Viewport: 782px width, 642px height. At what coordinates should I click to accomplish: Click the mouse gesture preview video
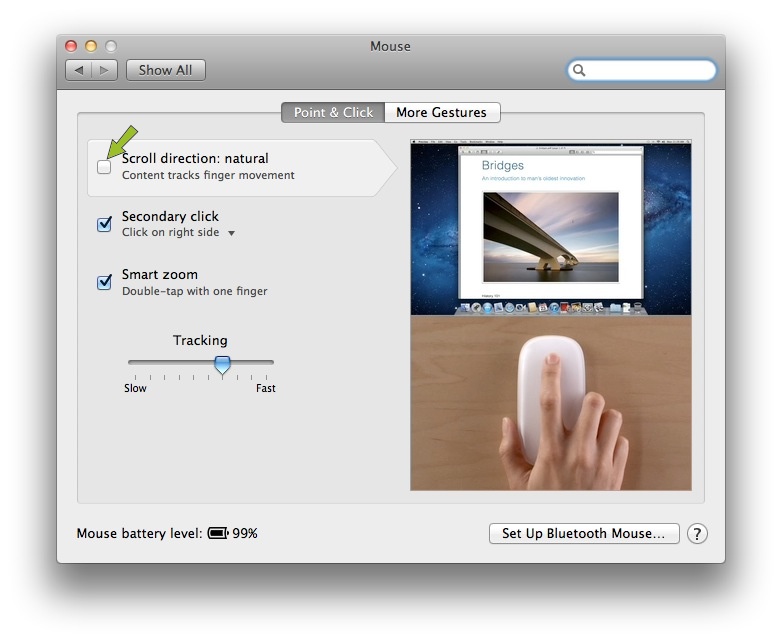pos(551,315)
